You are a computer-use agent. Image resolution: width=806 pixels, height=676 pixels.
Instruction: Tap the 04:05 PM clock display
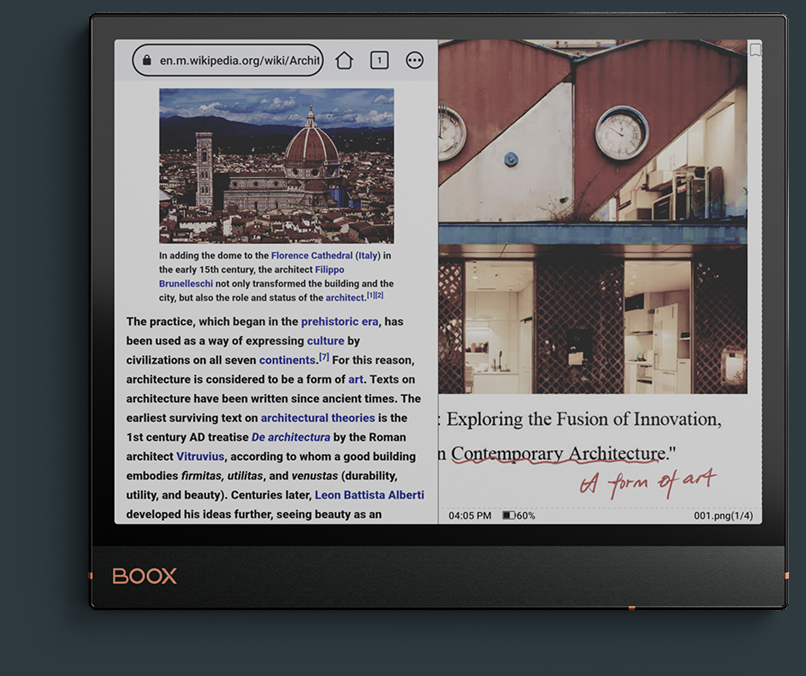(x=469, y=516)
